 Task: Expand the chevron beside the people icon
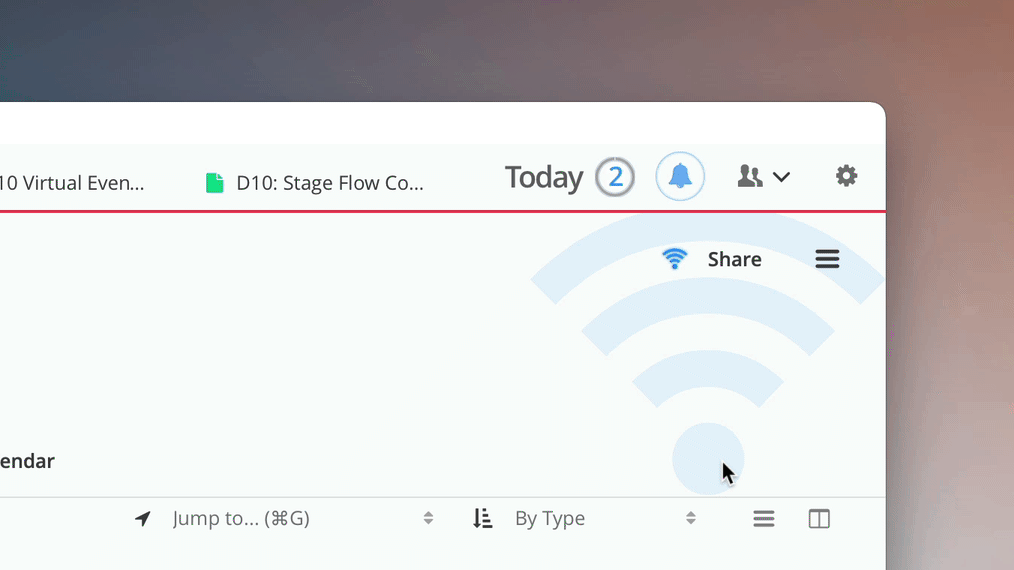(782, 177)
